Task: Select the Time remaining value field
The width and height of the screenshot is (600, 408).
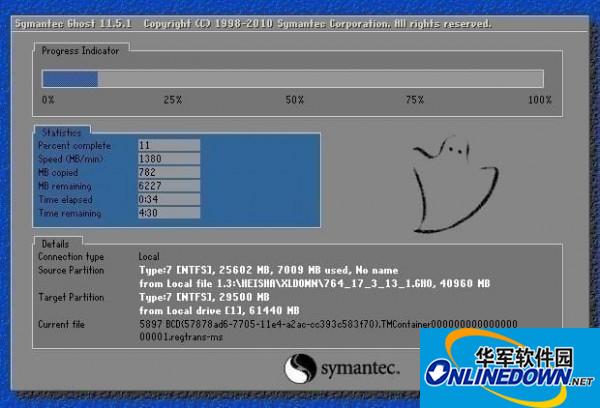Action: tap(169, 213)
